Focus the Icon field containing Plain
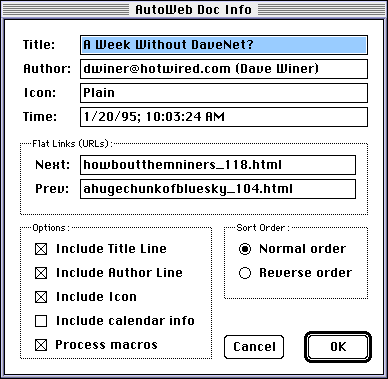 [224, 93]
